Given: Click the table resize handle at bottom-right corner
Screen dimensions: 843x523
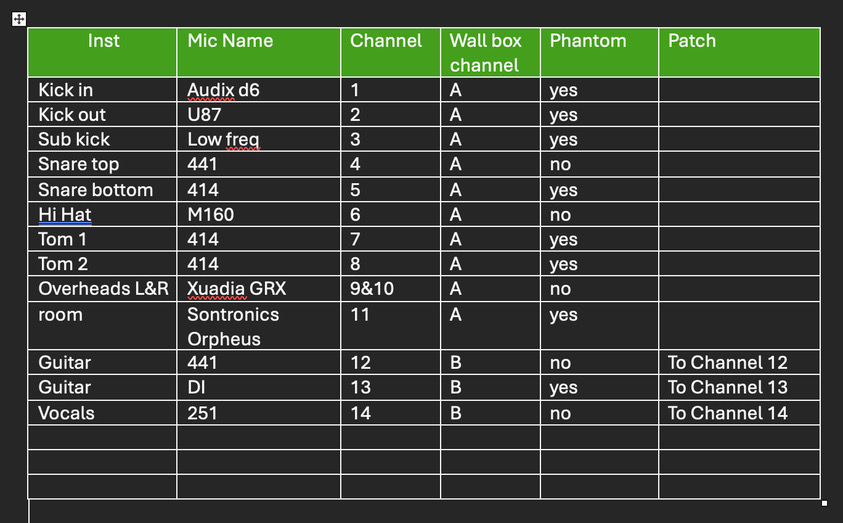Looking at the screenshot, I should pyautogui.click(x=823, y=502).
